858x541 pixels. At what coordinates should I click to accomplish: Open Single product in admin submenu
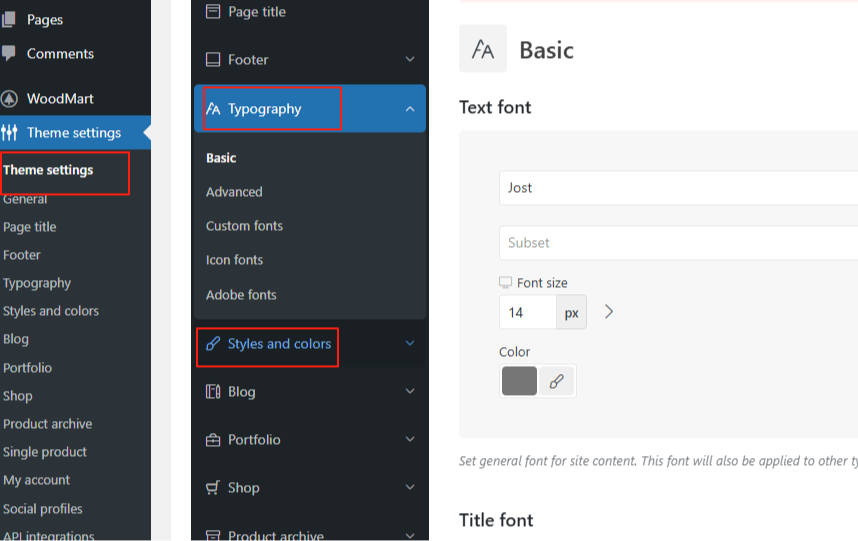click(x=45, y=452)
